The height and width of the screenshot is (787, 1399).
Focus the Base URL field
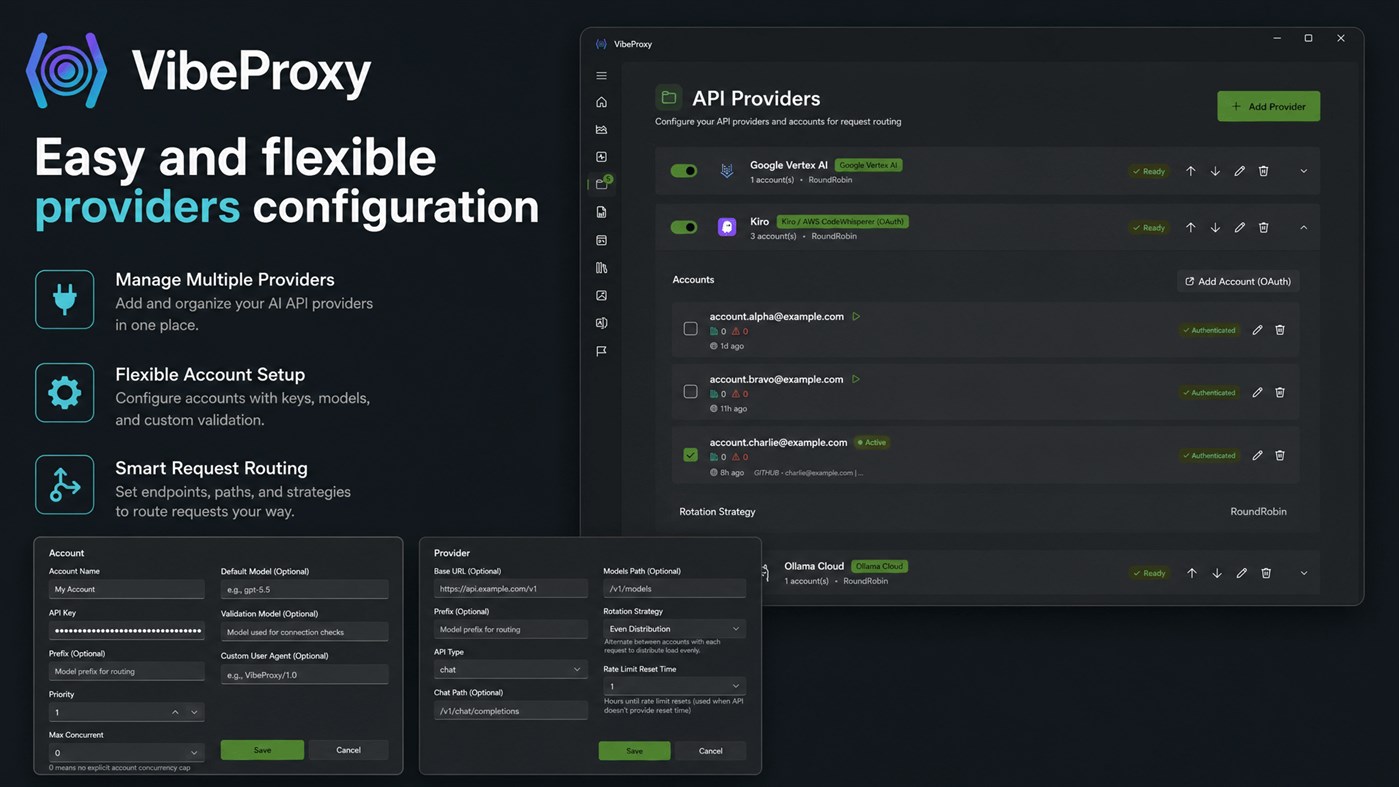coord(511,588)
